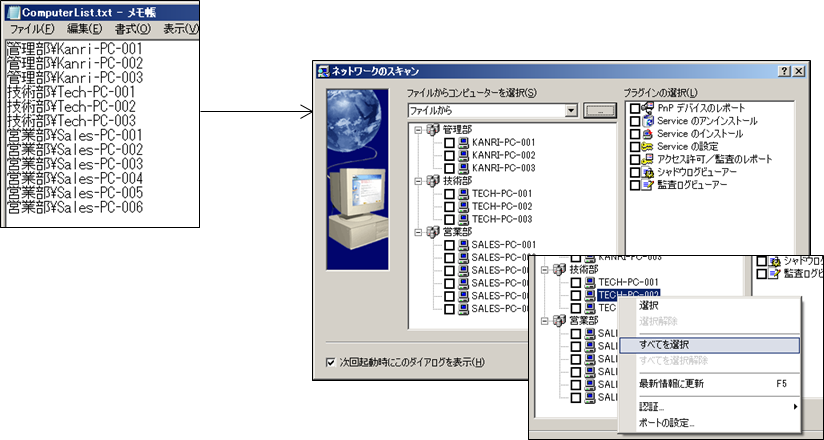The width and height of the screenshot is (824, 440).
Task: Click the 監査ログビューアー icon in the main plugin list
Action: pyautogui.click(x=648, y=185)
